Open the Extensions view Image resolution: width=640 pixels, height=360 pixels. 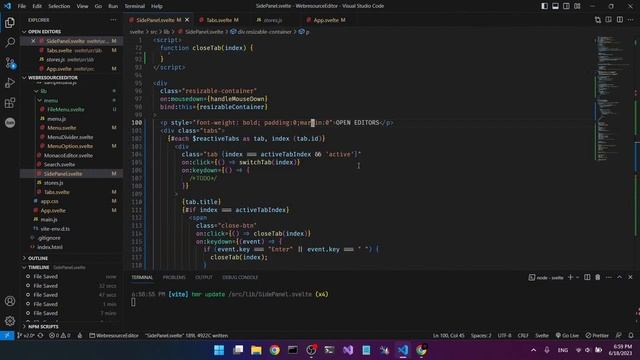10,102
